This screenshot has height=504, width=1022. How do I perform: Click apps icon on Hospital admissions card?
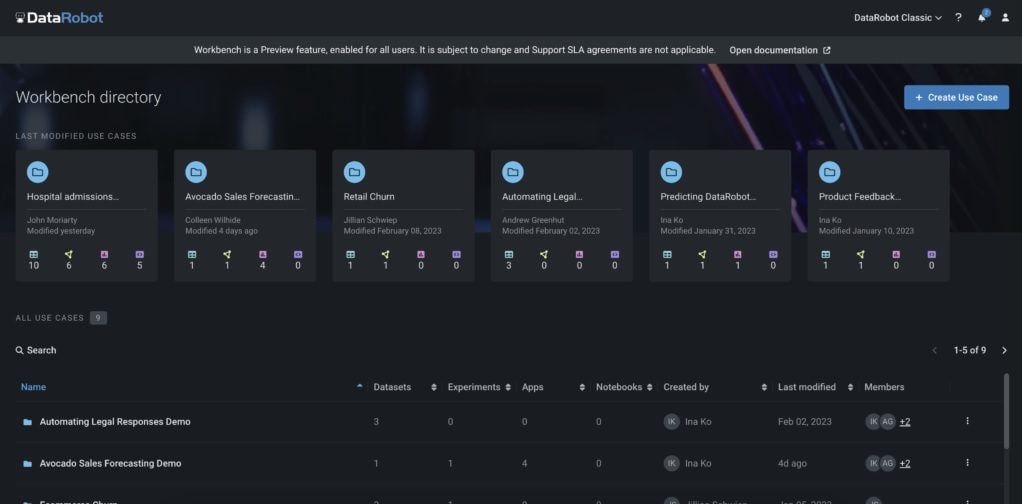click(104, 254)
